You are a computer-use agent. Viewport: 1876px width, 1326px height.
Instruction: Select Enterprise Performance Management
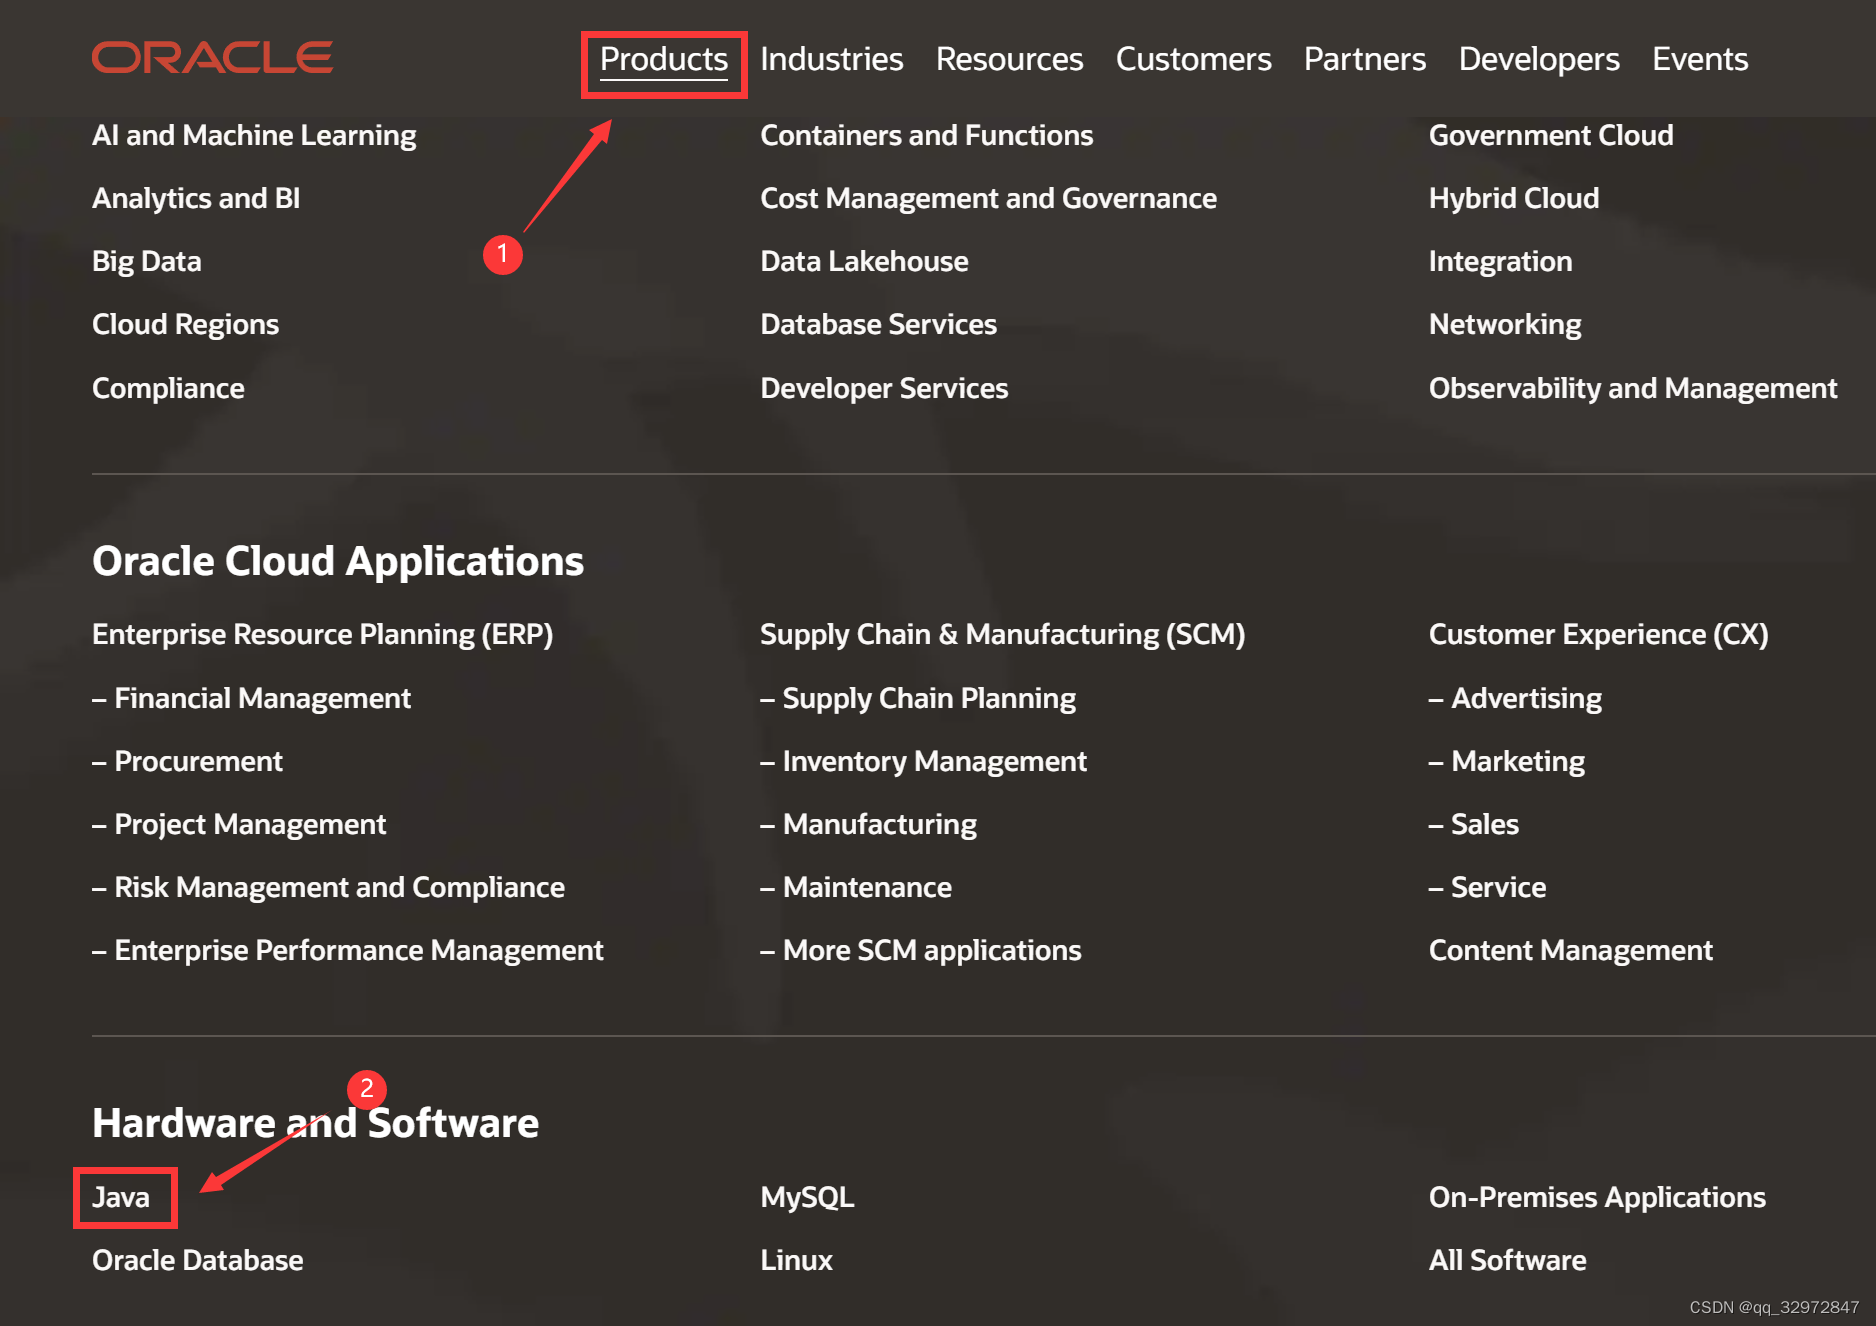(x=348, y=950)
